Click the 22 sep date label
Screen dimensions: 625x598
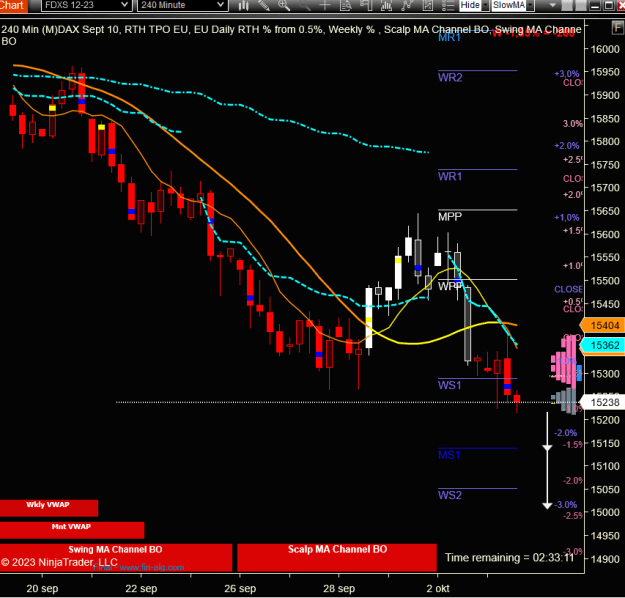click(x=141, y=588)
